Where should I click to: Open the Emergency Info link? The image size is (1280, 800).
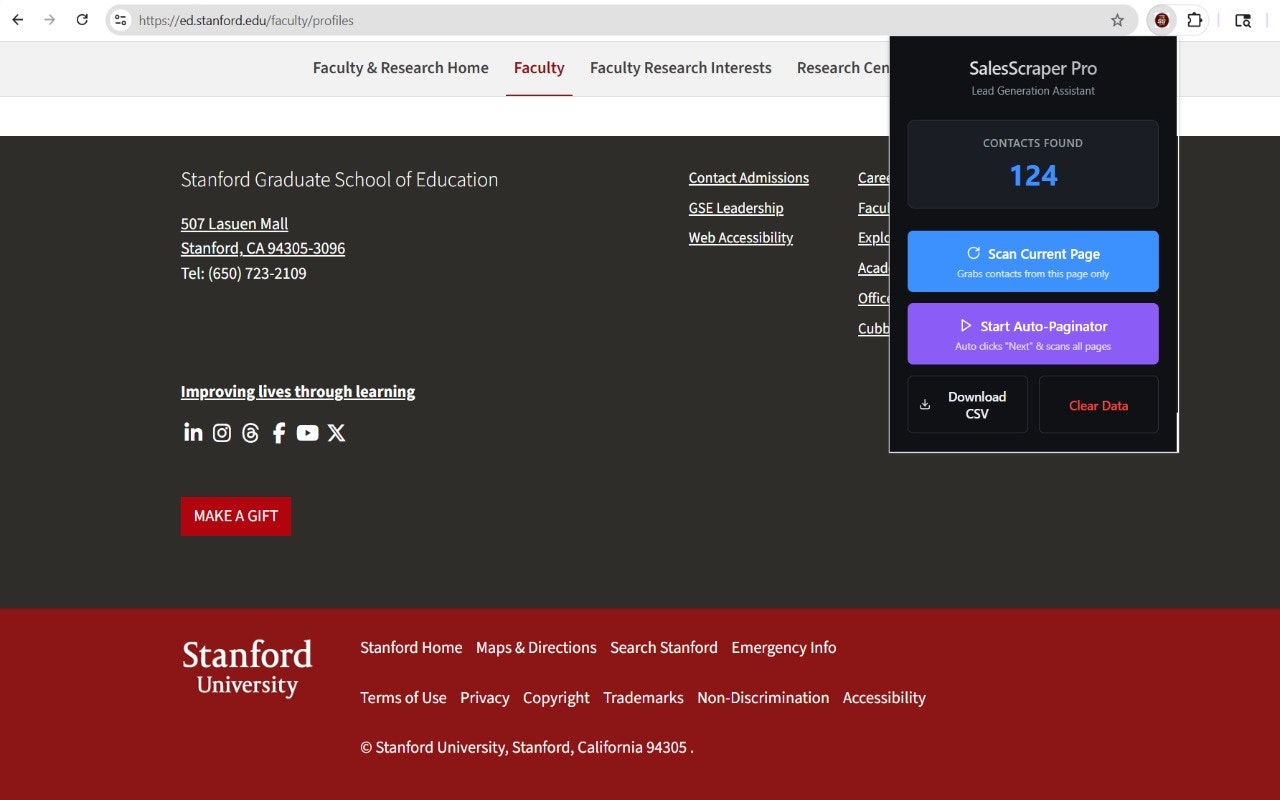tap(784, 648)
